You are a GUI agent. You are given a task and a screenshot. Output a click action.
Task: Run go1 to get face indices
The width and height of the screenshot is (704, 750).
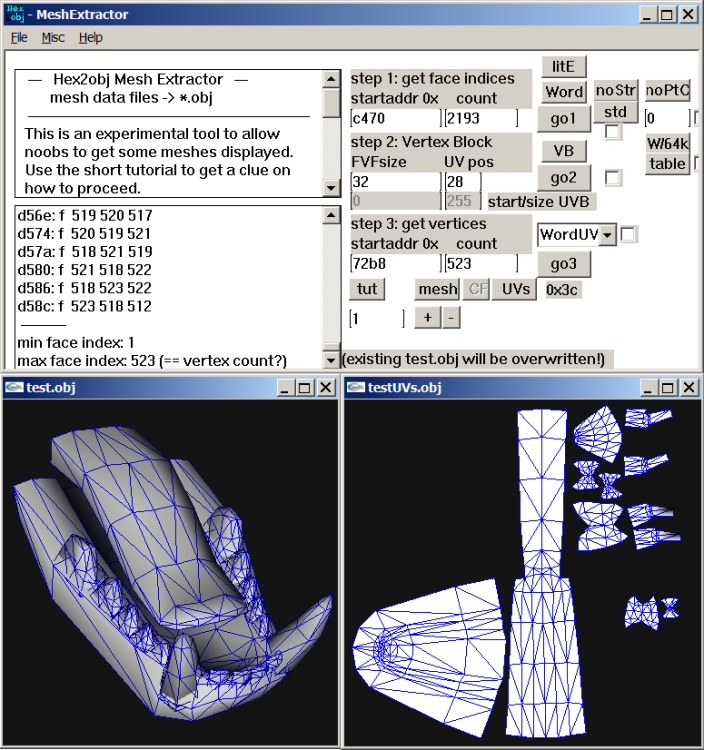[x=563, y=118]
